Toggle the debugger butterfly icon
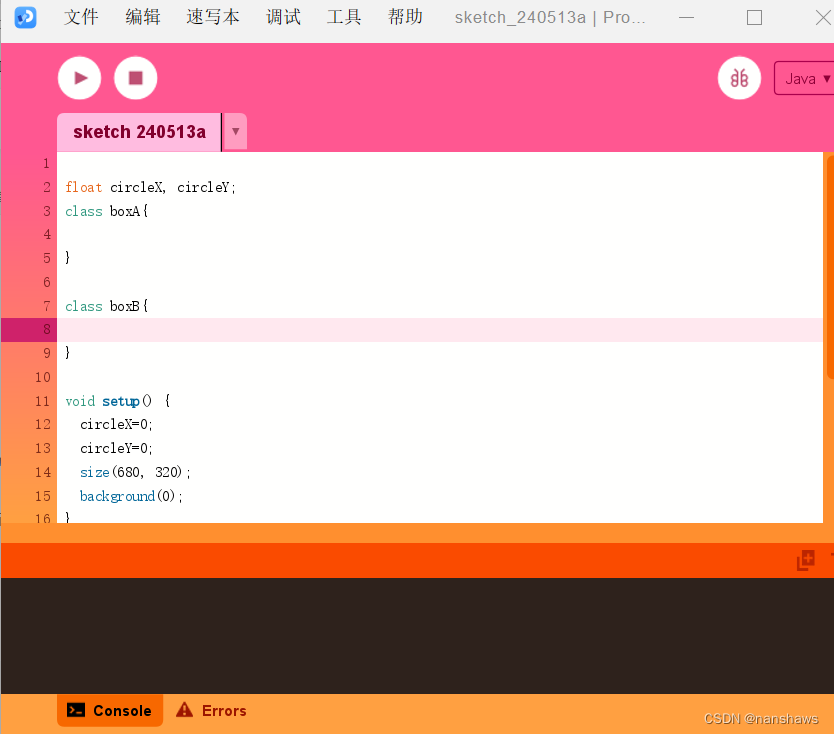Viewport: 834px width, 734px height. [739, 77]
